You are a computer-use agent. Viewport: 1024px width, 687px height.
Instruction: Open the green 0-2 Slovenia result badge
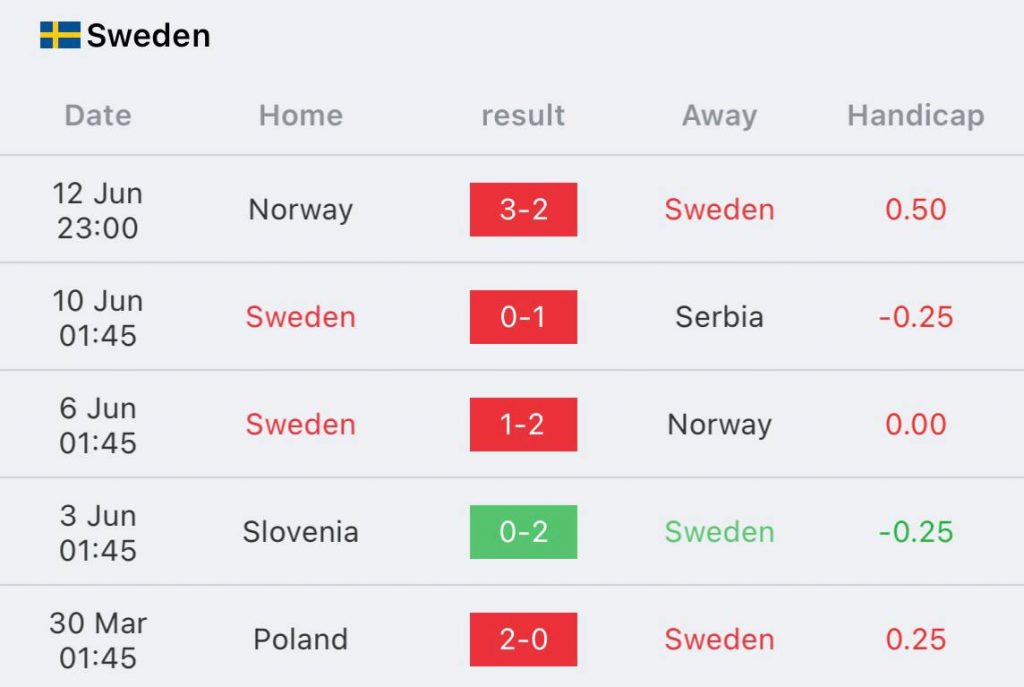pos(524,532)
